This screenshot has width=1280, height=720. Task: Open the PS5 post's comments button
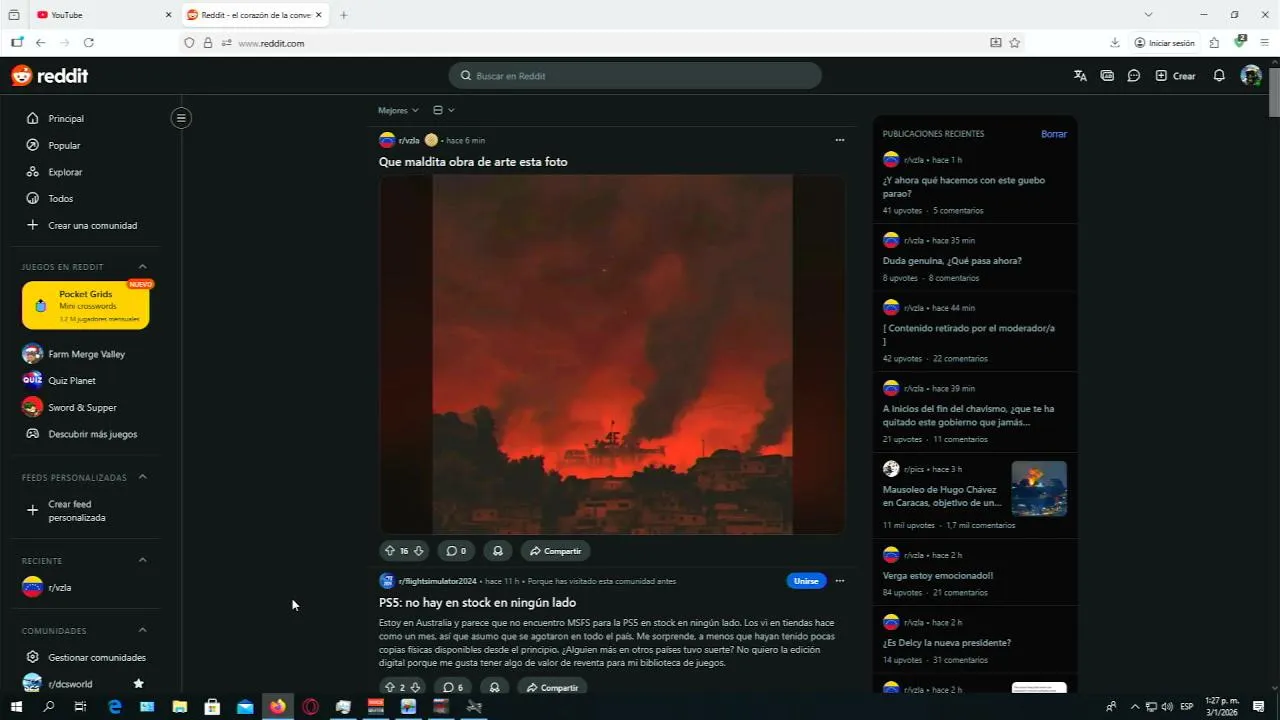pyautogui.click(x=453, y=687)
